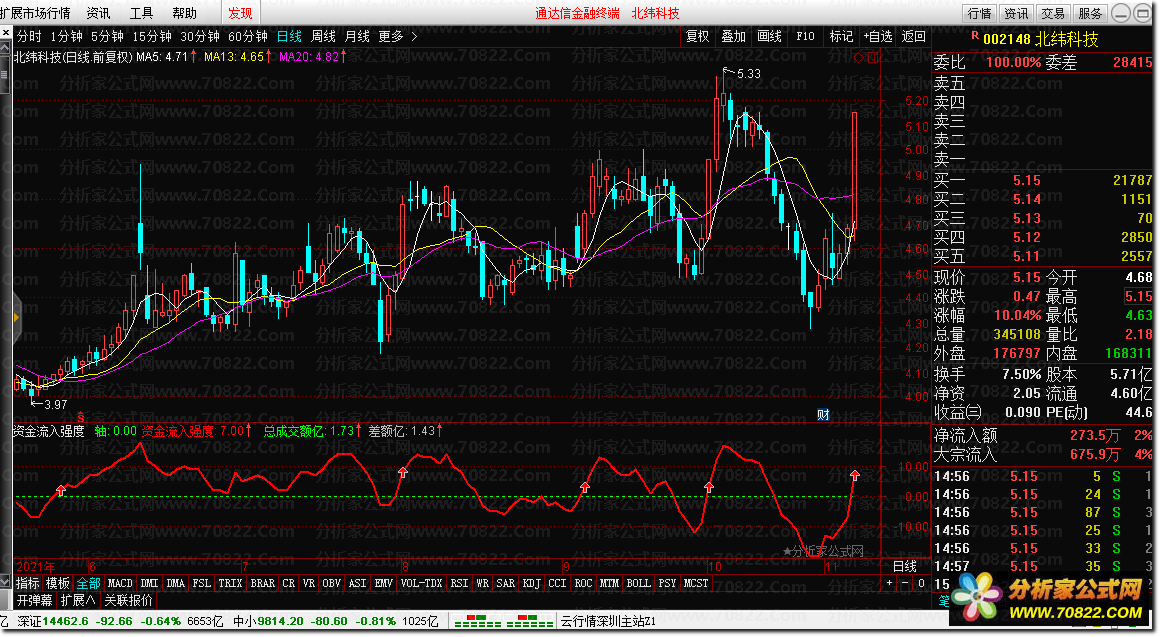Viewport: 1161px width, 637px height.
Task: Select the 60分钟 timeframe
Action: click(x=248, y=36)
